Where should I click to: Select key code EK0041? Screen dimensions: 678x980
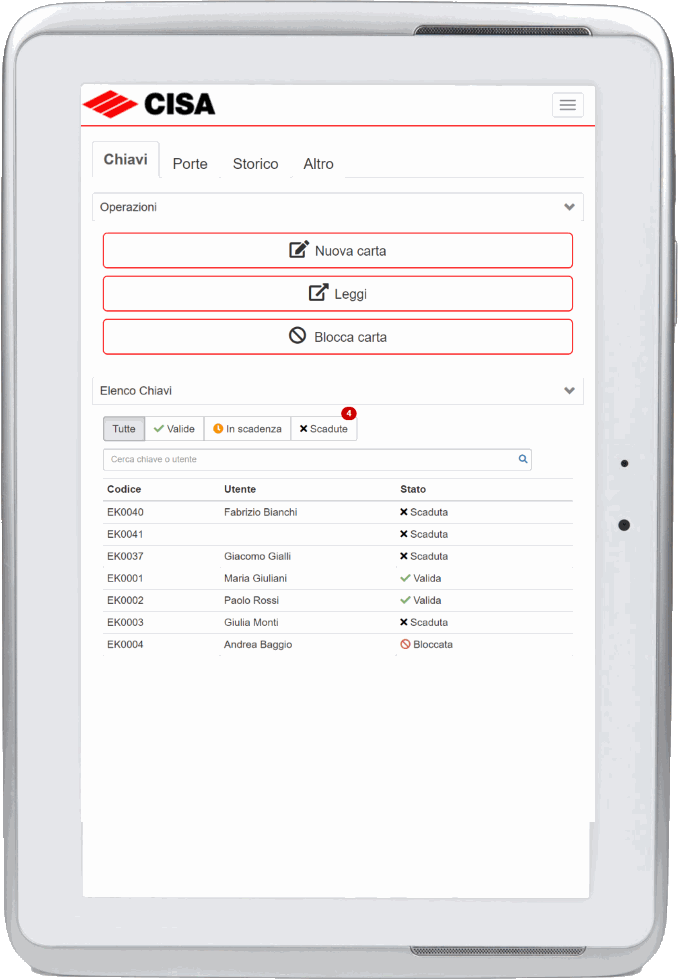click(x=125, y=534)
